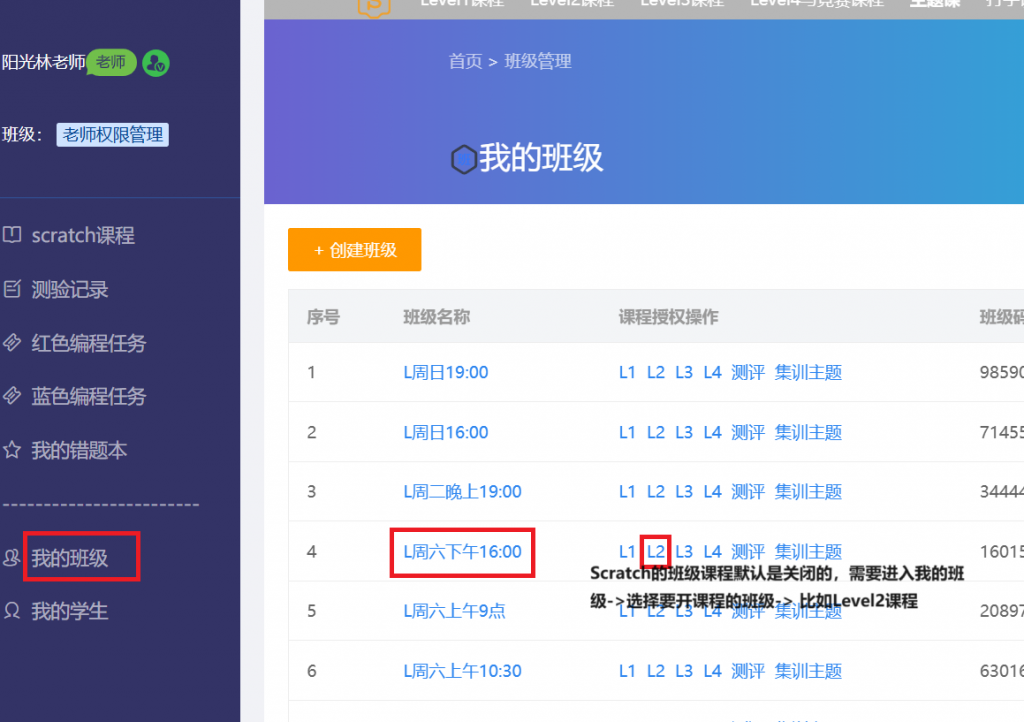The image size is (1024, 722).
Task: Click 集训主题 for L周日19:00
Action: [808, 372]
